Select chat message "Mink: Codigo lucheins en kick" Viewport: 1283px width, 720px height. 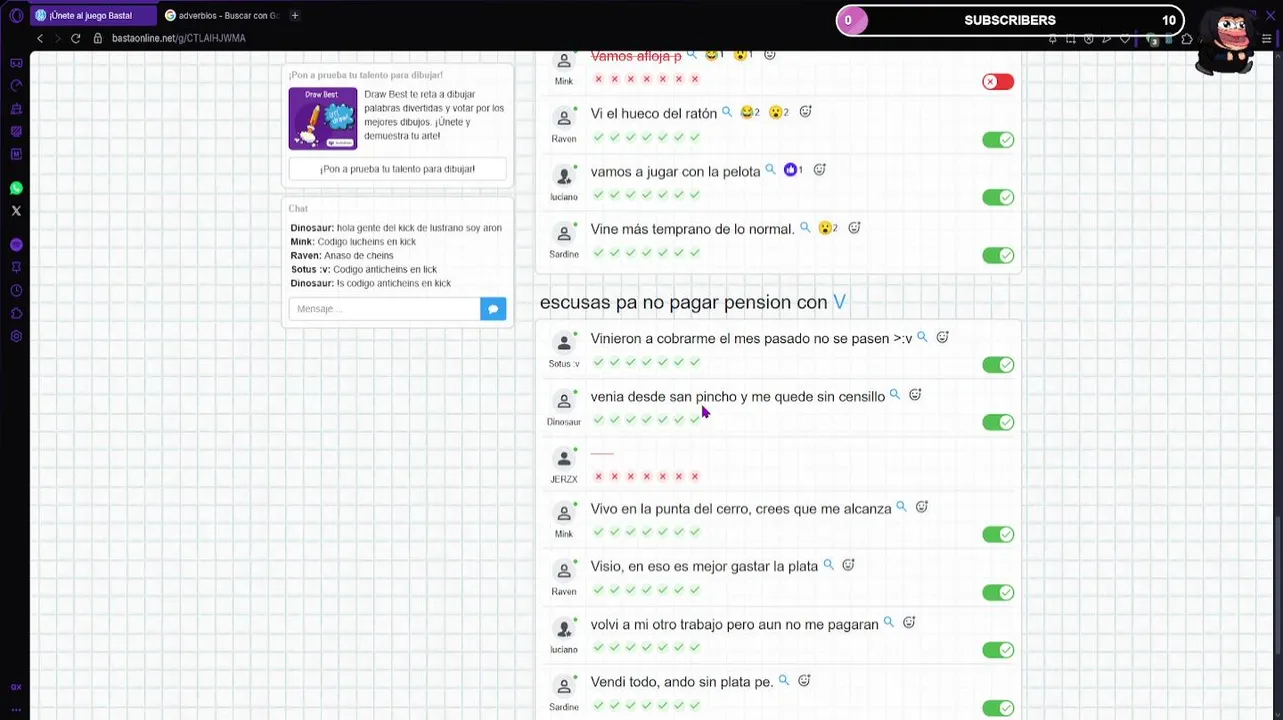[x=353, y=242]
